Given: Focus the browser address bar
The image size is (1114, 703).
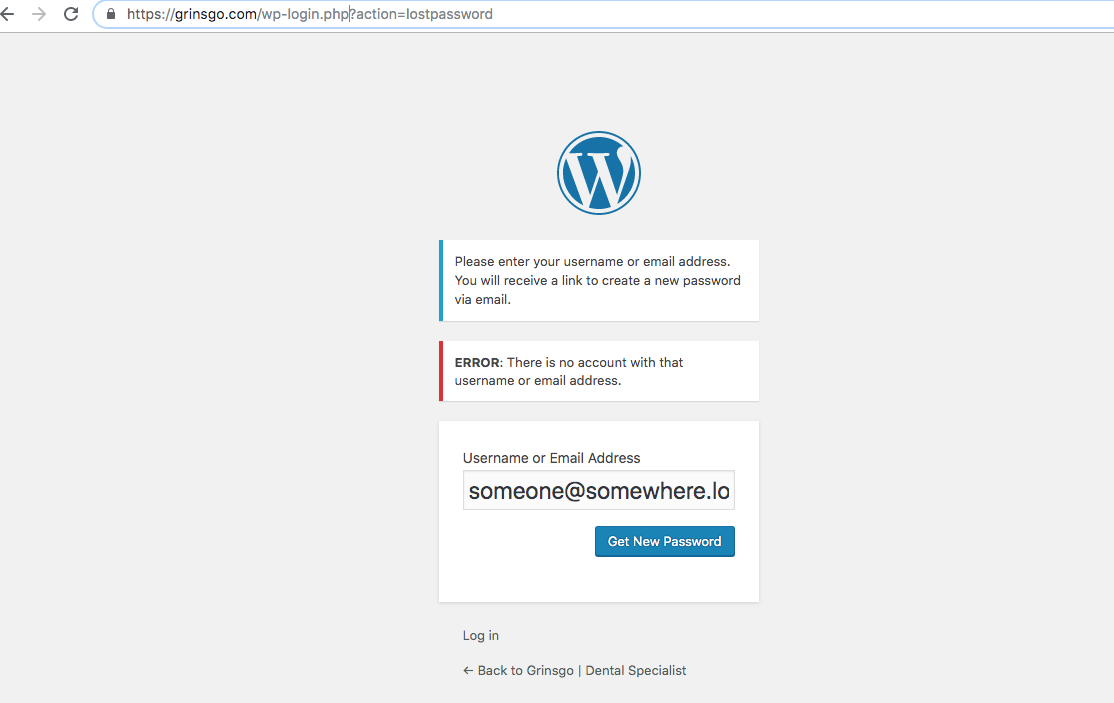Looking at the screenshot, I should (x=604, y=14).
